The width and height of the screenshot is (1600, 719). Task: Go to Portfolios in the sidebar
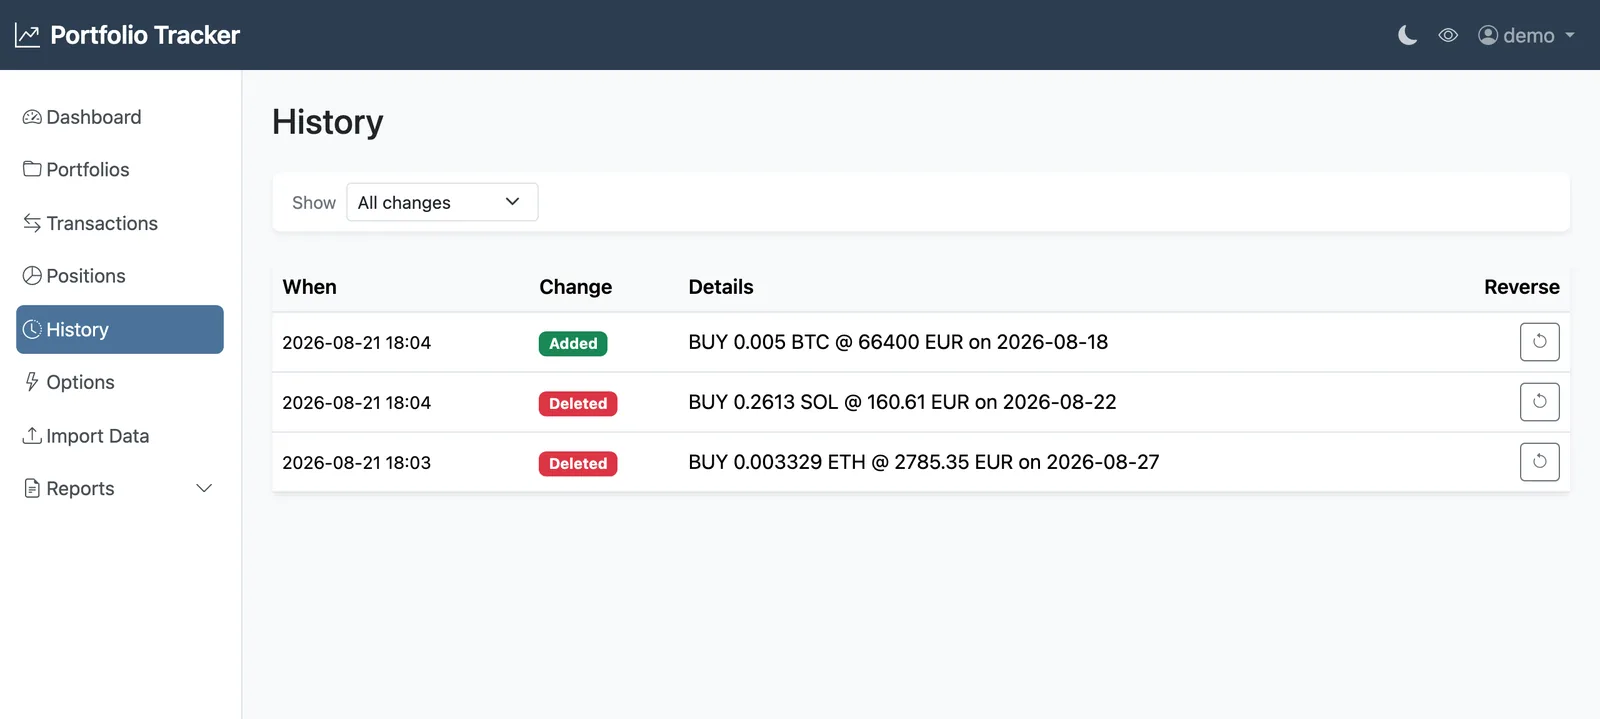pyautogui.click(x=120, y=170)
